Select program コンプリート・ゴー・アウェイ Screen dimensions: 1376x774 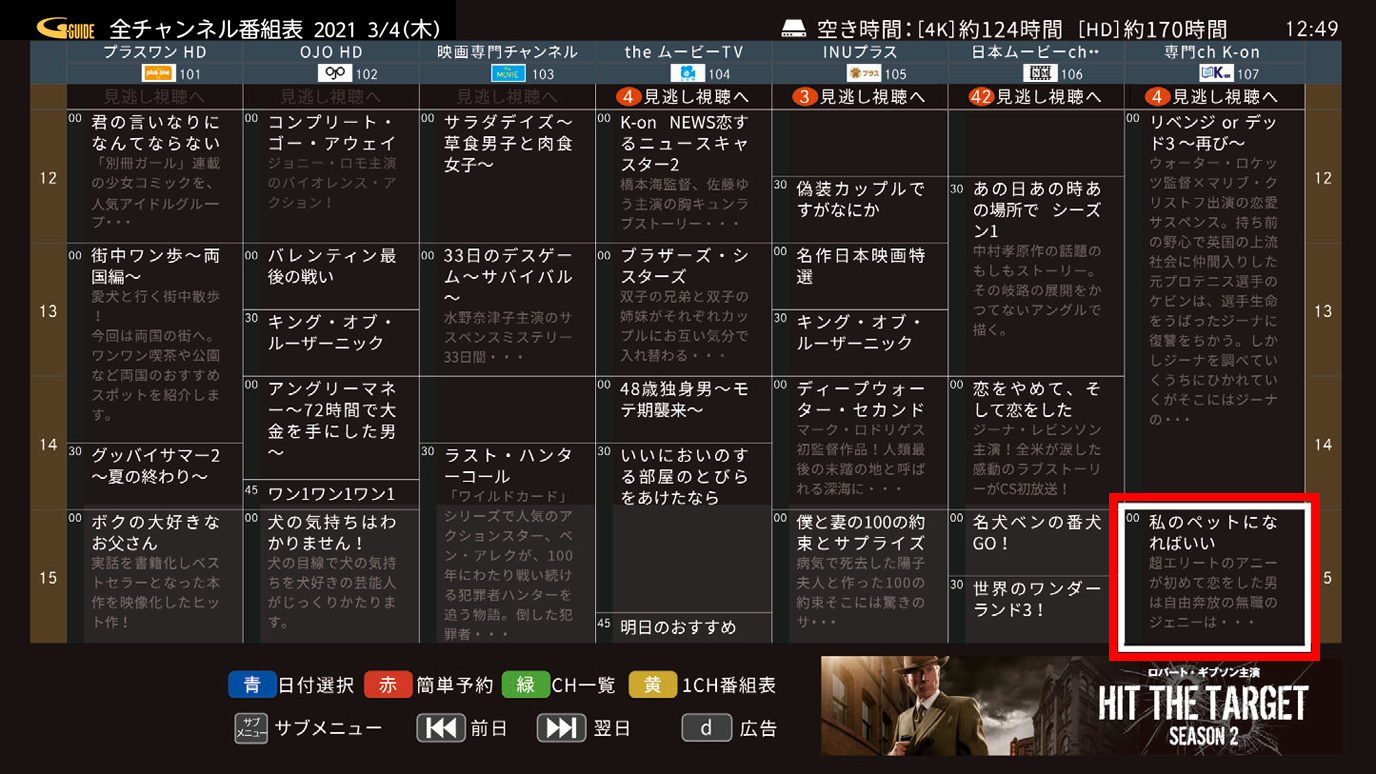click(x=331, y=176)
